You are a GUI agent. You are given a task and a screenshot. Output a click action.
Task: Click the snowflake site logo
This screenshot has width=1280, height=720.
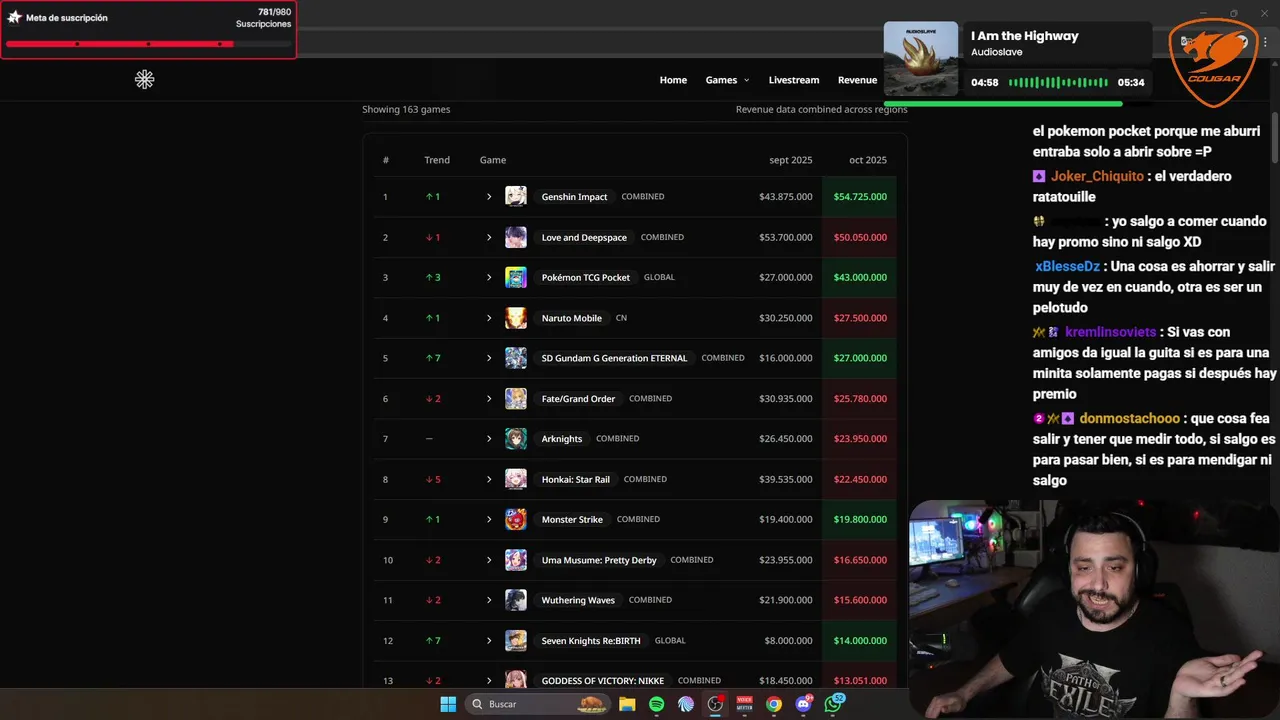[x=144, y=79]
